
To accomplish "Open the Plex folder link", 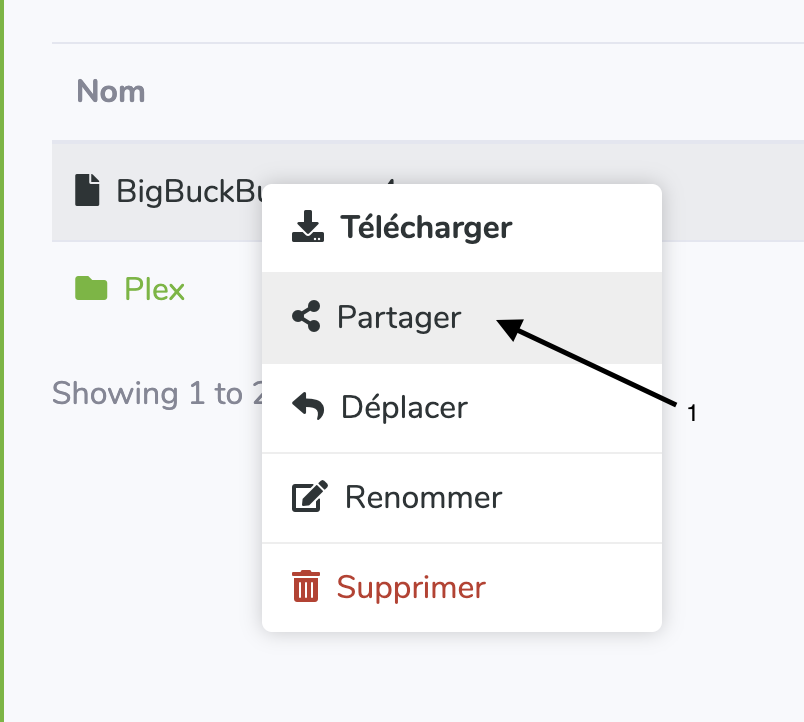I will coord(154,289).
